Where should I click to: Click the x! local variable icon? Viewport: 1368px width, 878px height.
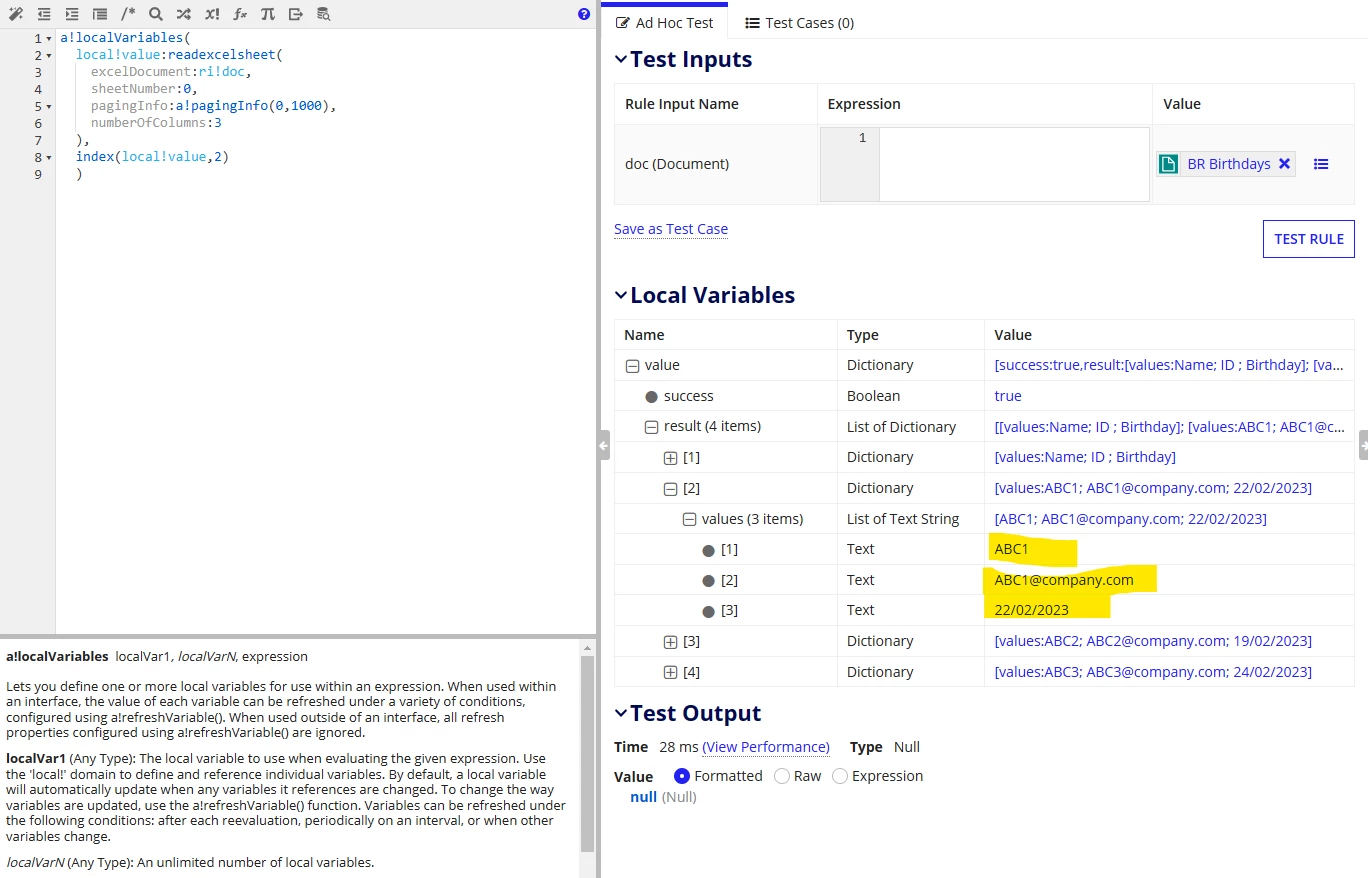pos(212,14)
